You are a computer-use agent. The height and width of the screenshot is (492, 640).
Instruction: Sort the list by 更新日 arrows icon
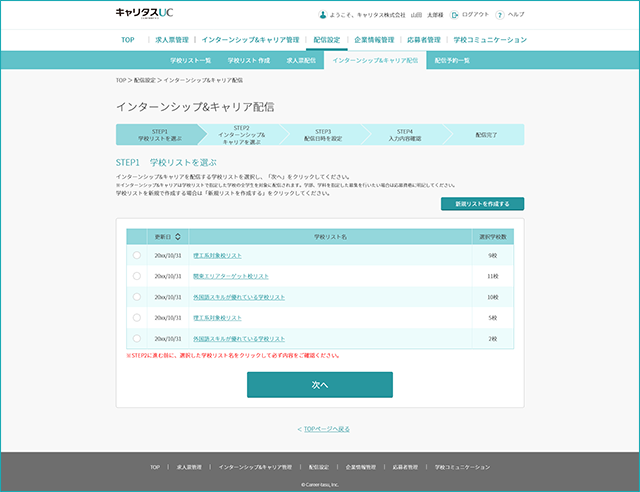(x=178, y=237)
